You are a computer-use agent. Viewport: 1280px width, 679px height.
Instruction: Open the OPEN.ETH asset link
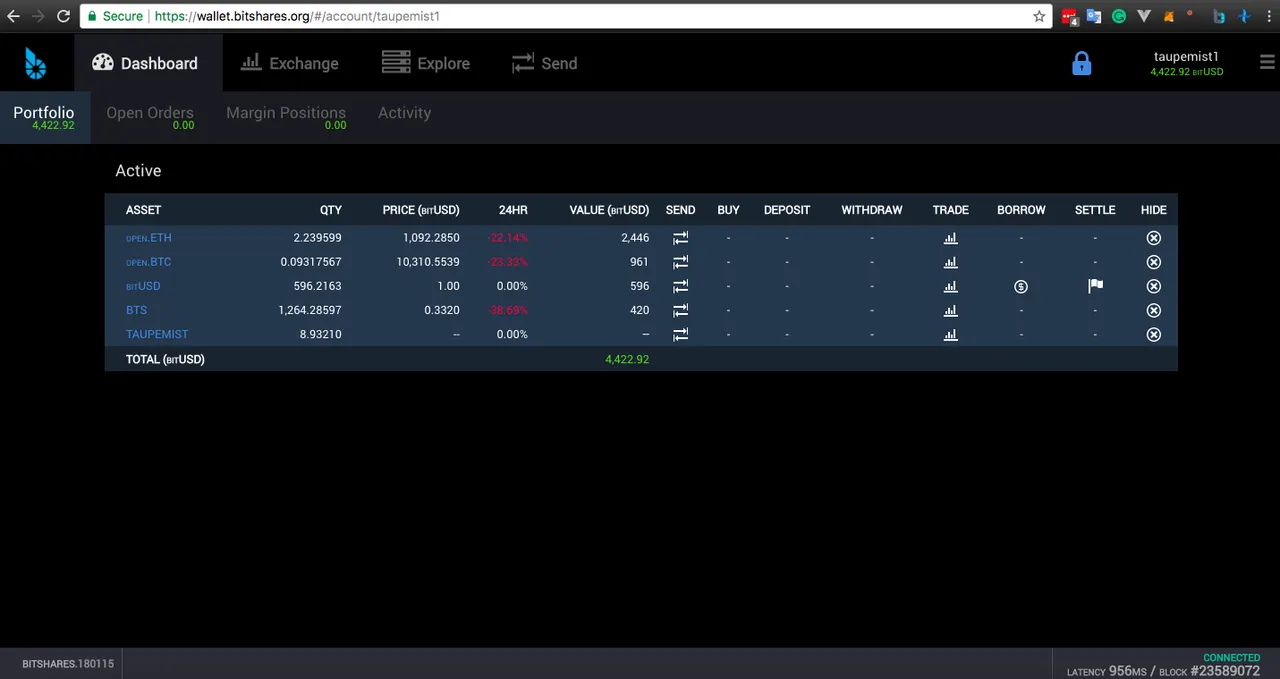tap(149, 238)
